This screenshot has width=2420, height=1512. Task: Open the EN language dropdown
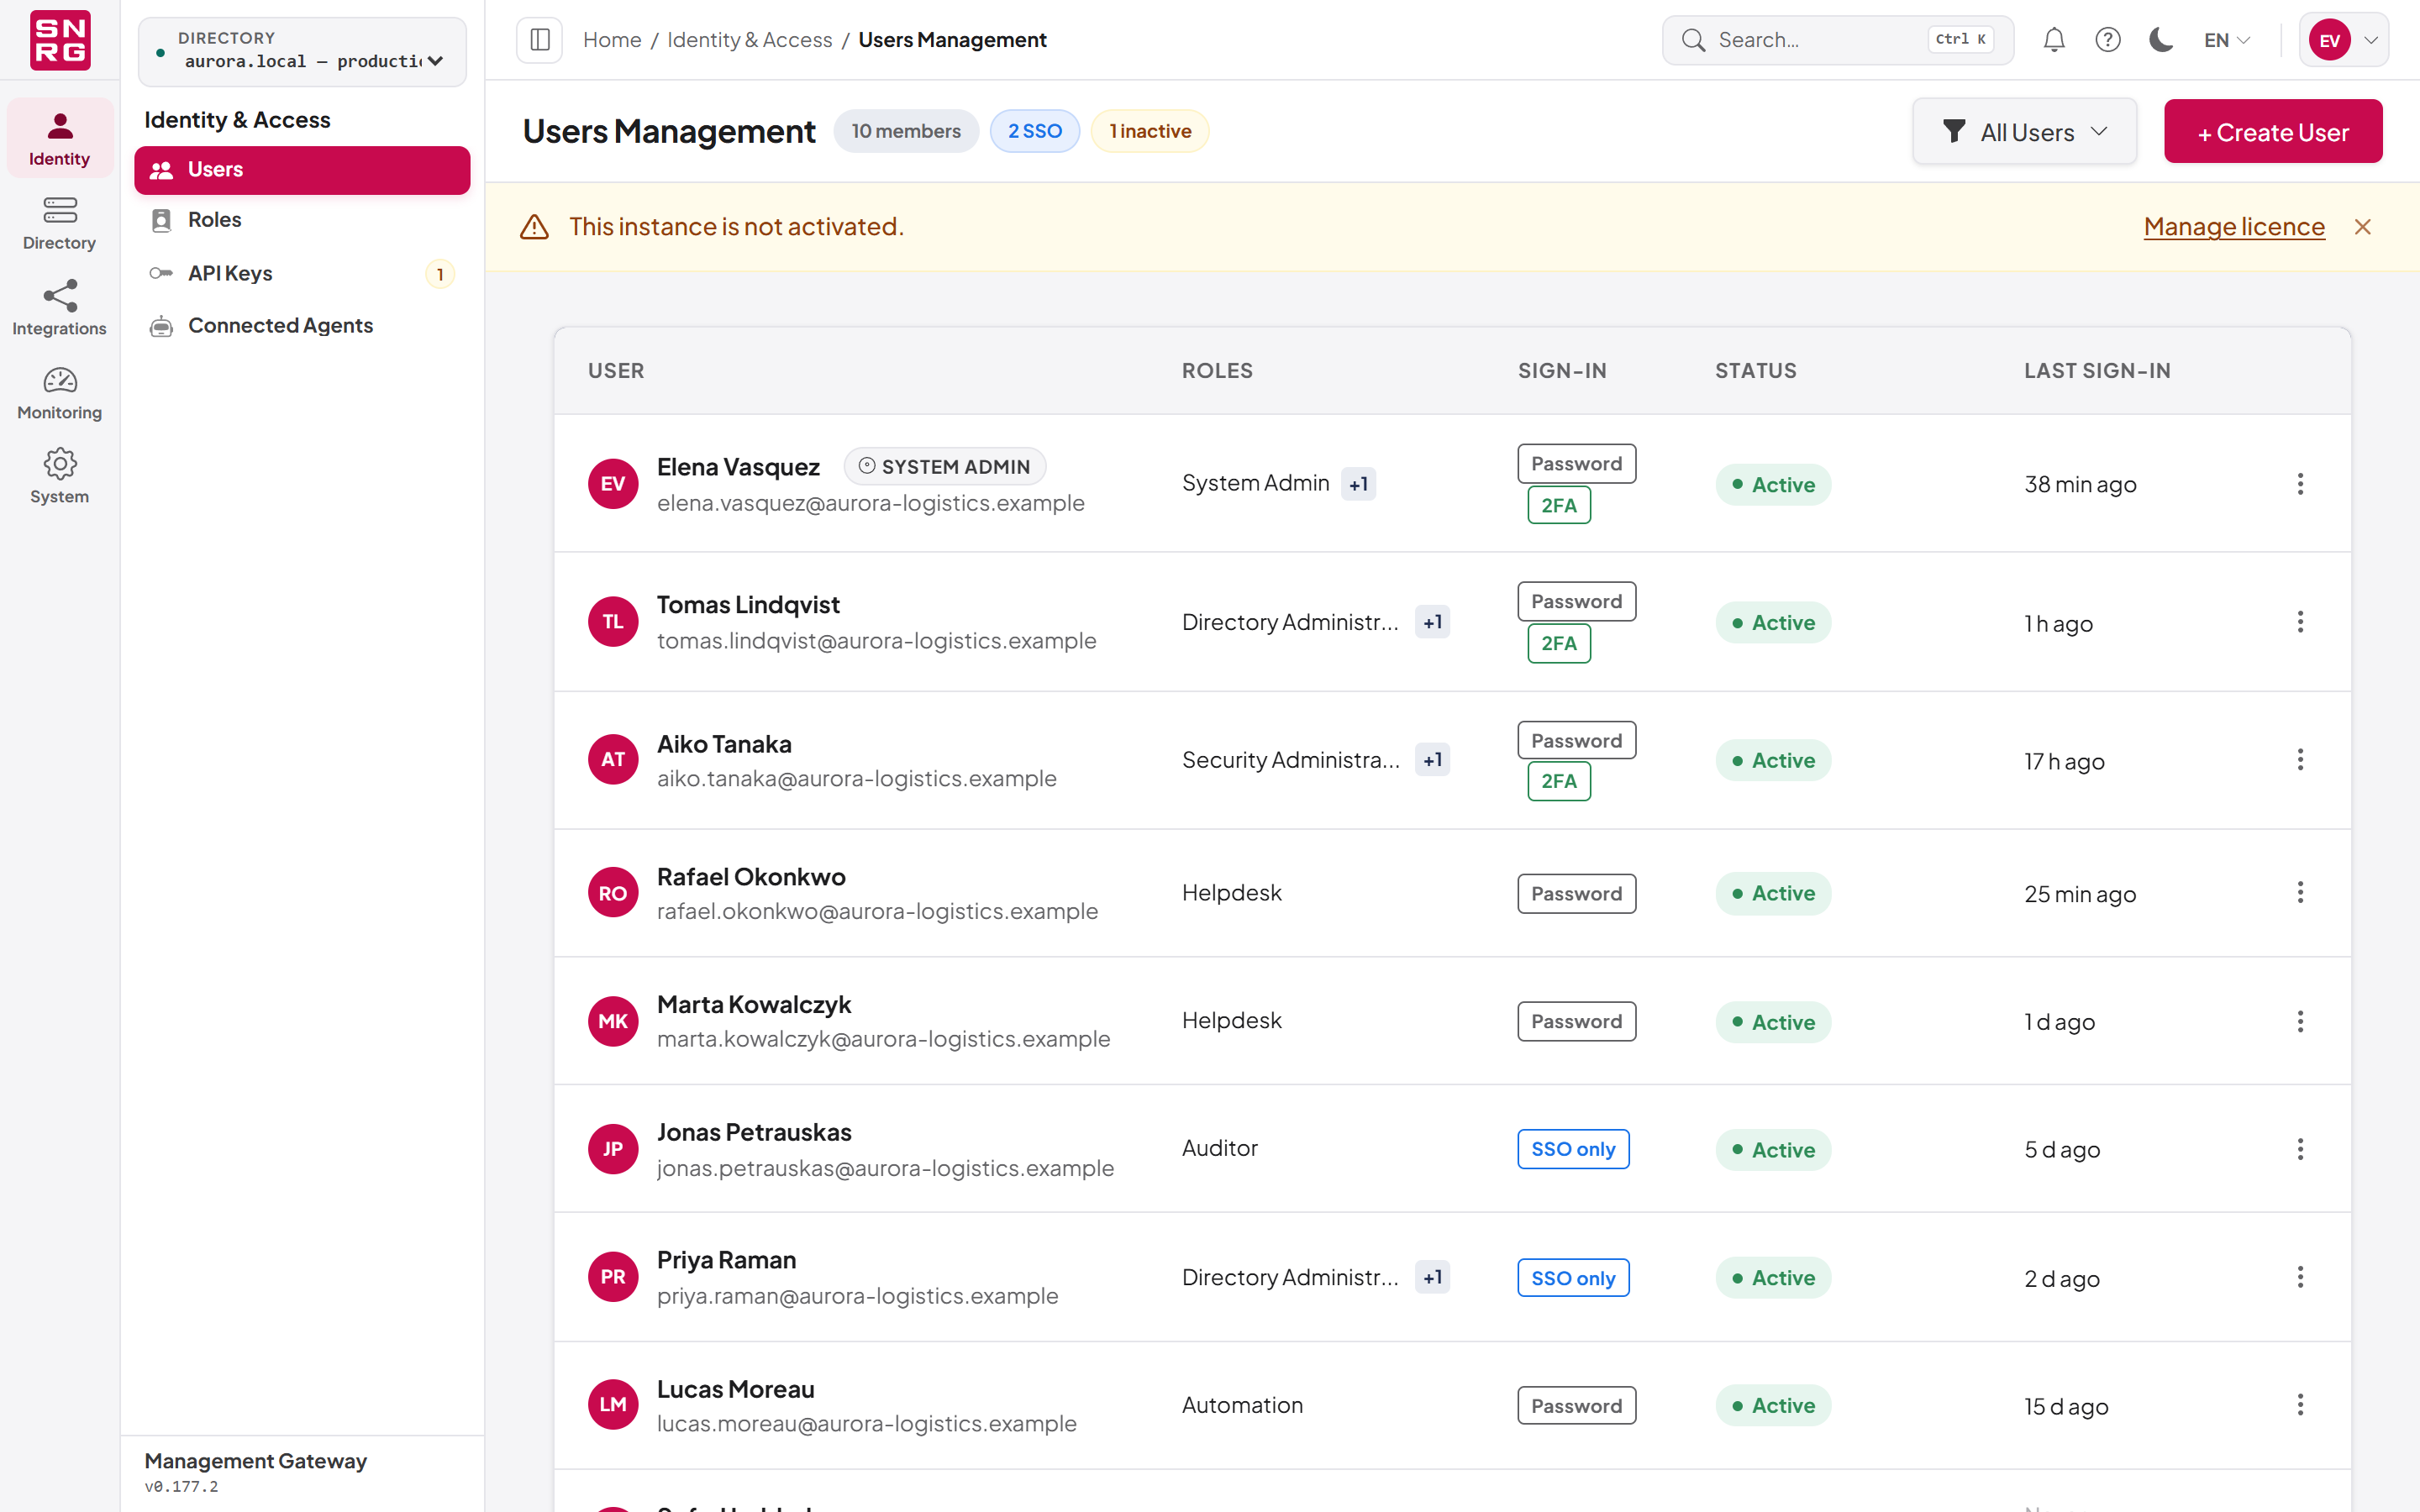point(2227,40)
